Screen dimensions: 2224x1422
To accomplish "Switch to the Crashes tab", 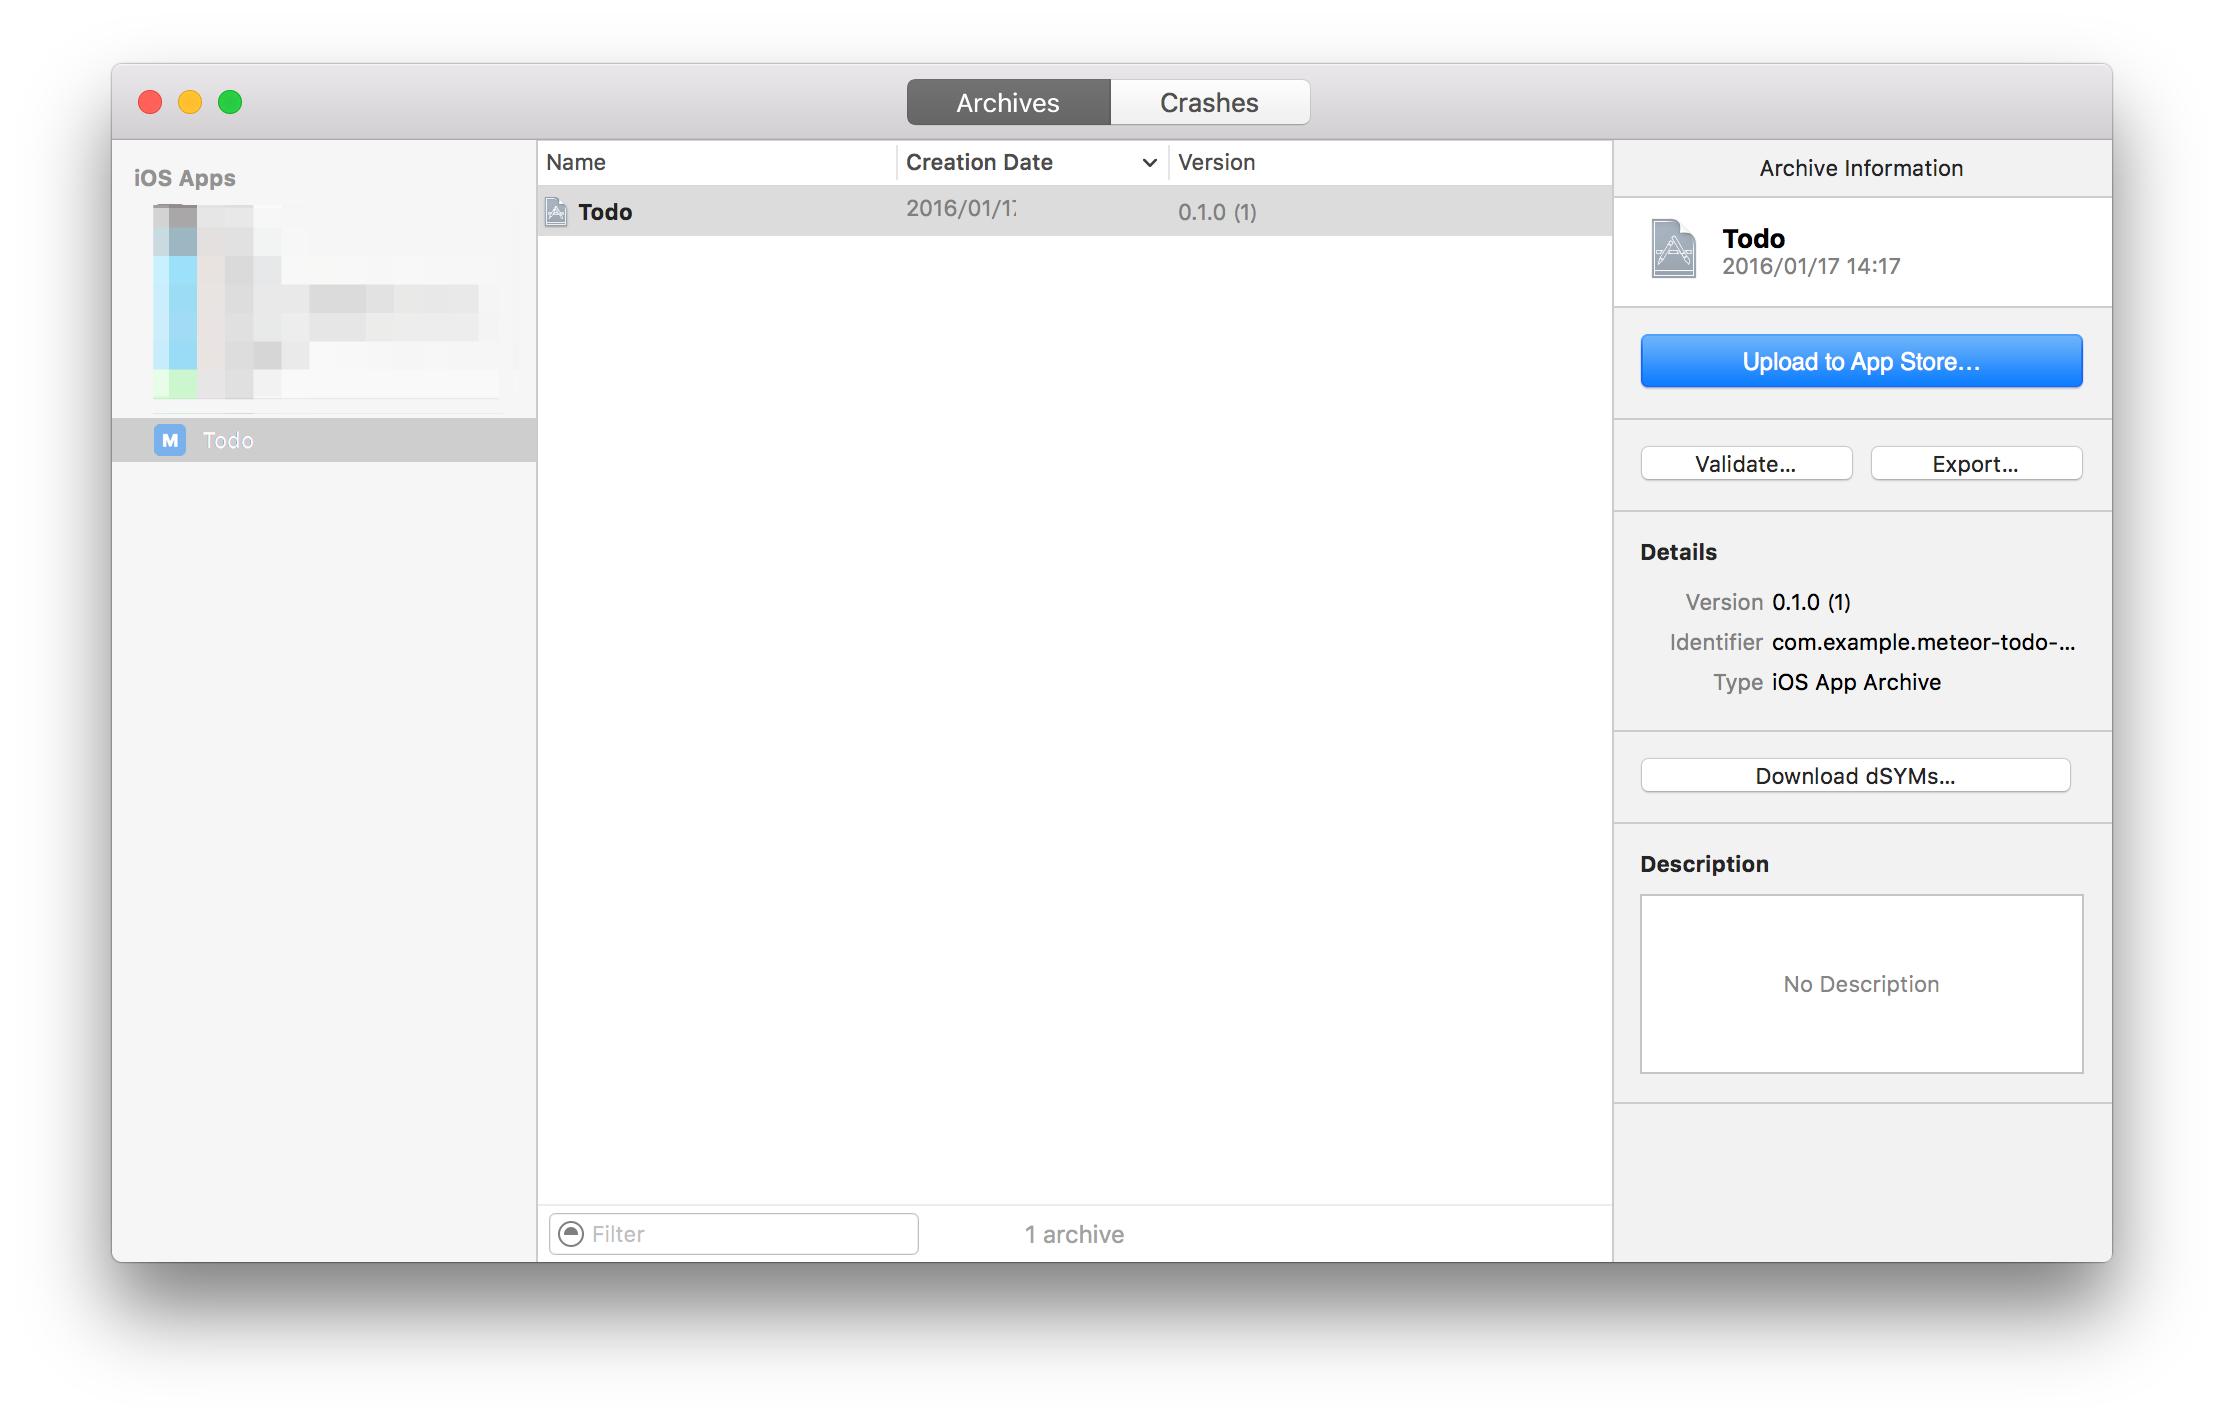I will click(1210, 102).
